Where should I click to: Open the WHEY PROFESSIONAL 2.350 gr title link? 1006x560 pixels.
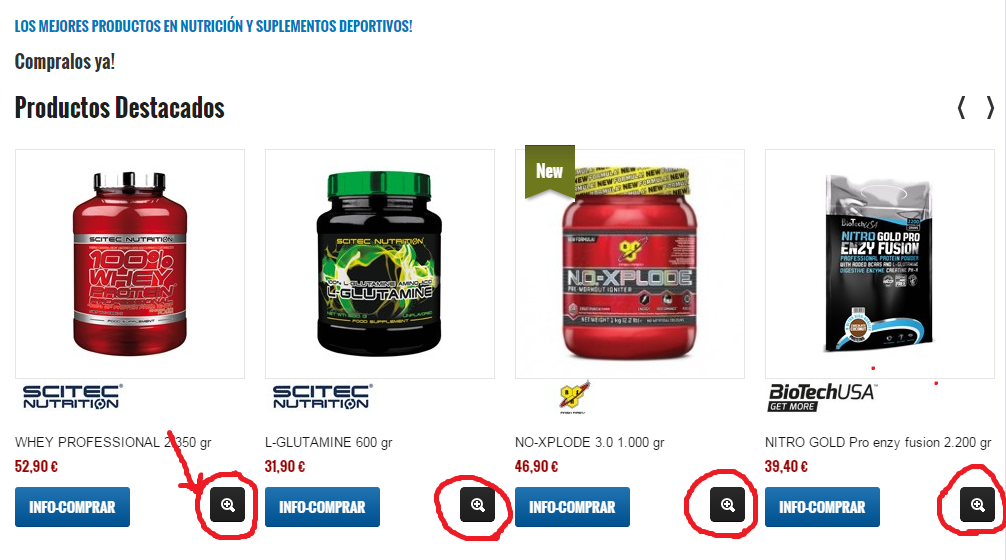[113, 442]
